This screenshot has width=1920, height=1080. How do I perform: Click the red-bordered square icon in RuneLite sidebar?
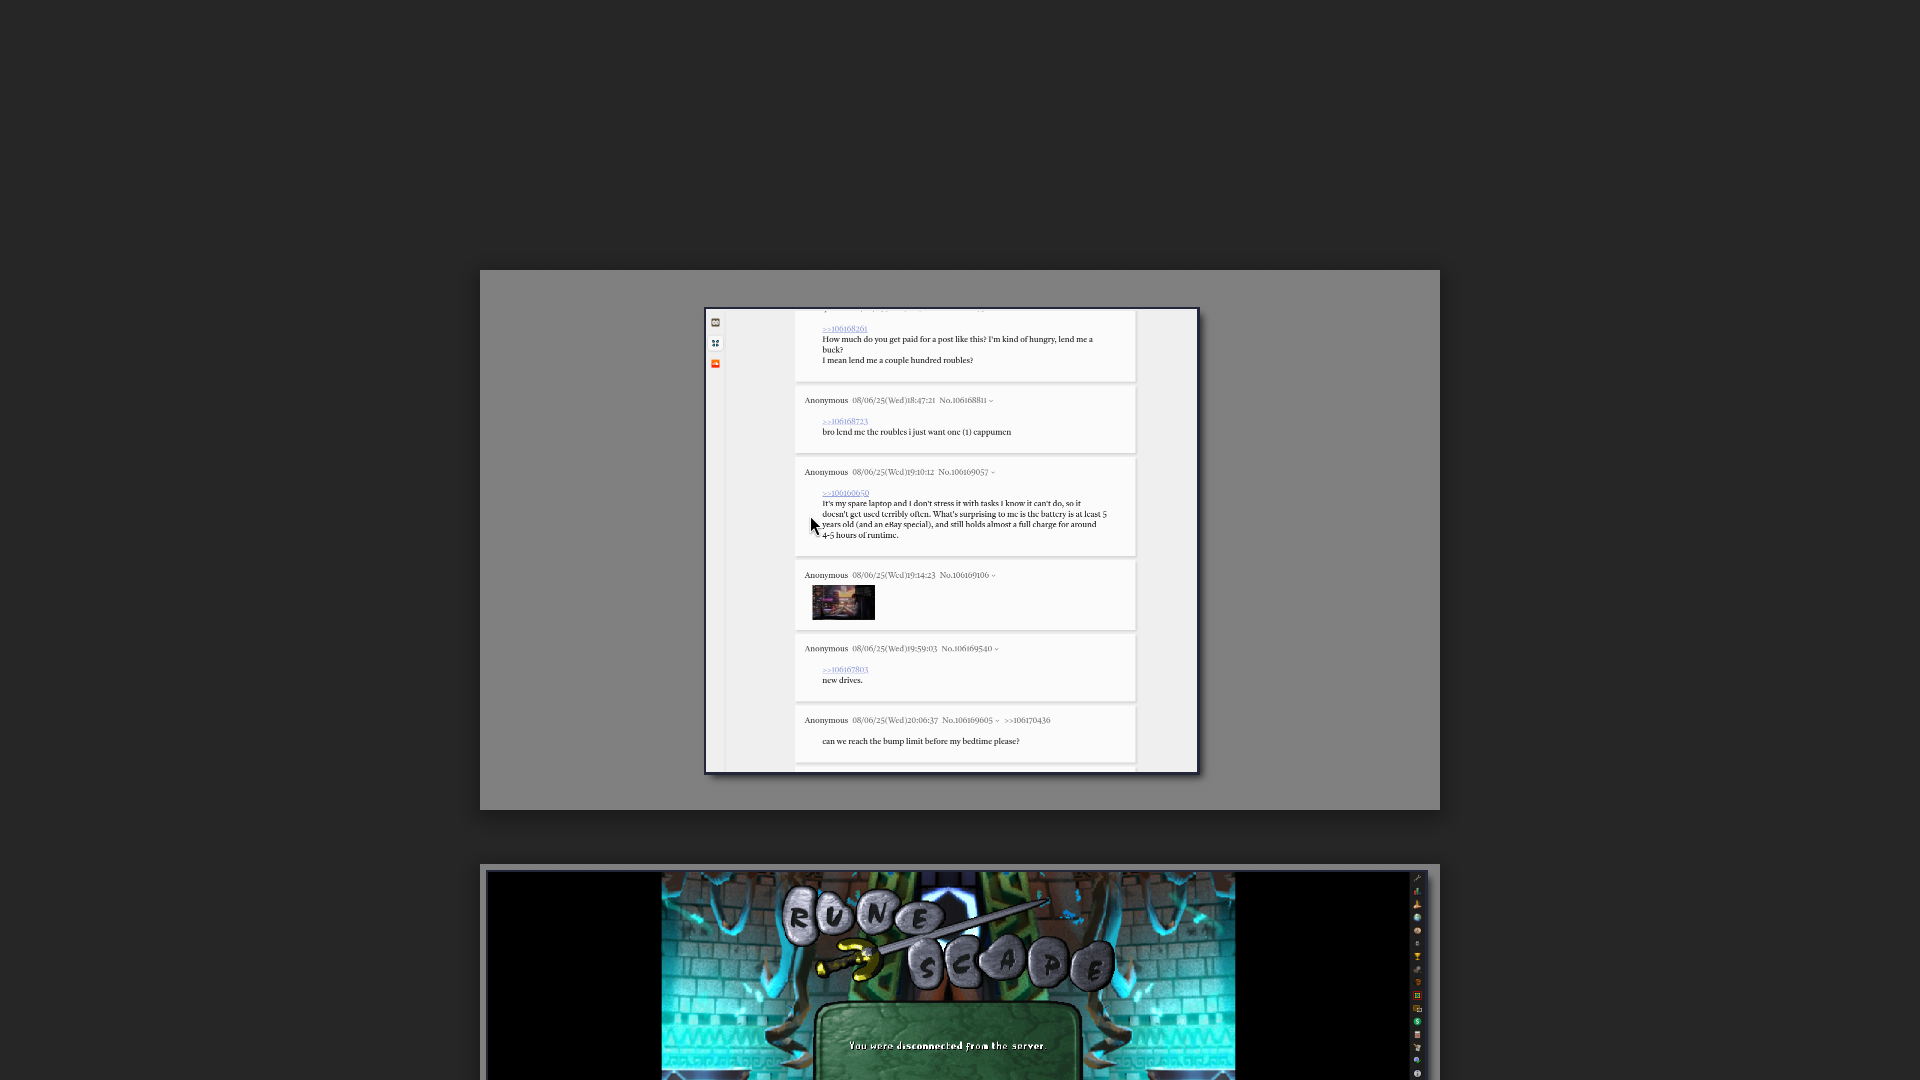pos(1417,995)
